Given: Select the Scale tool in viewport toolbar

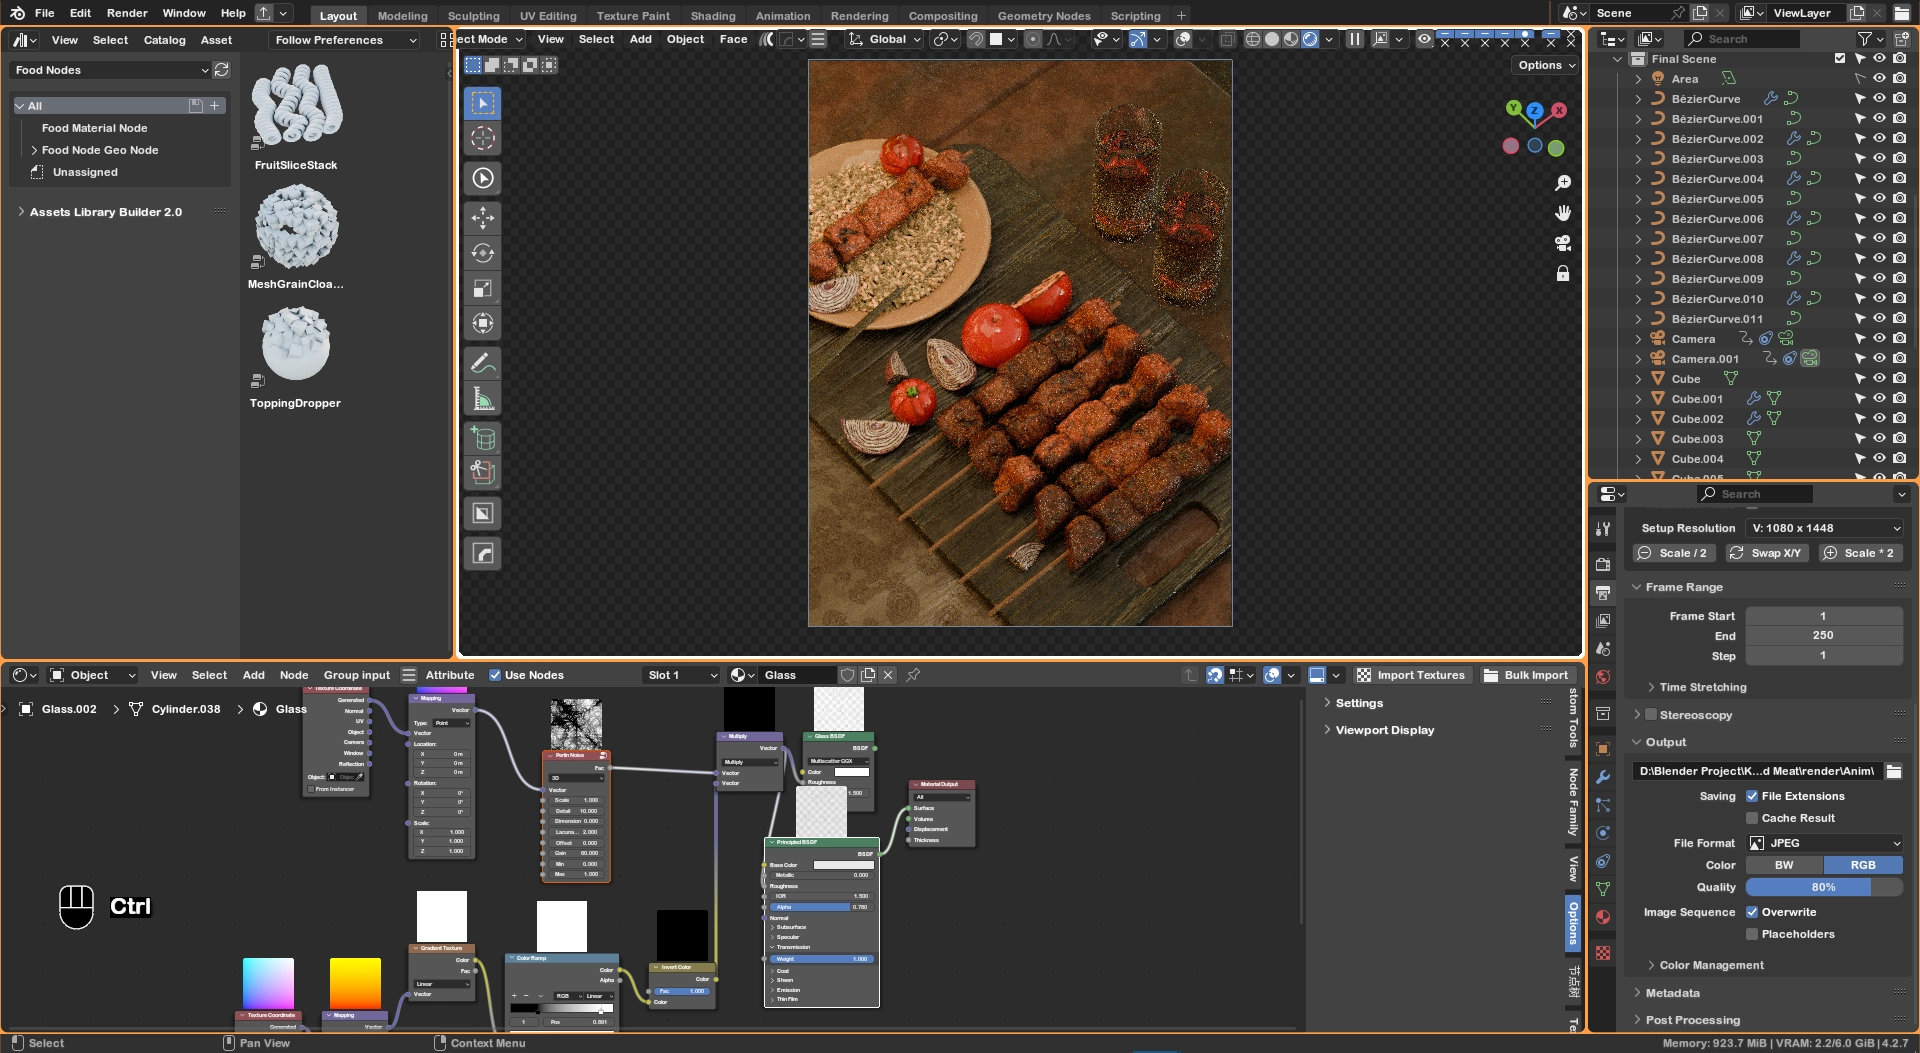Looking at the screenshot, I should tap(482, 289).
